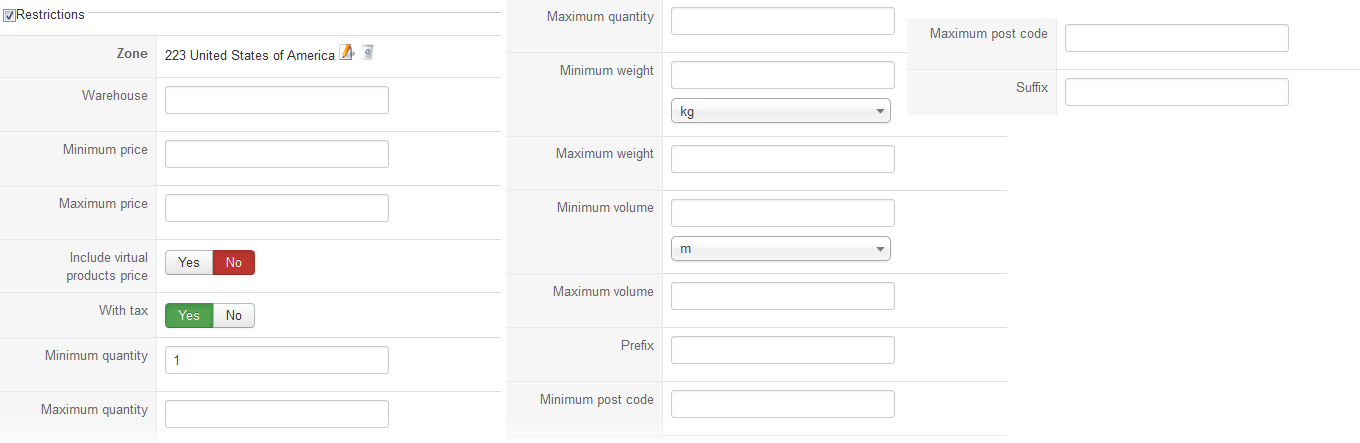Select the Minimum volume input box

tap(782, 213)
